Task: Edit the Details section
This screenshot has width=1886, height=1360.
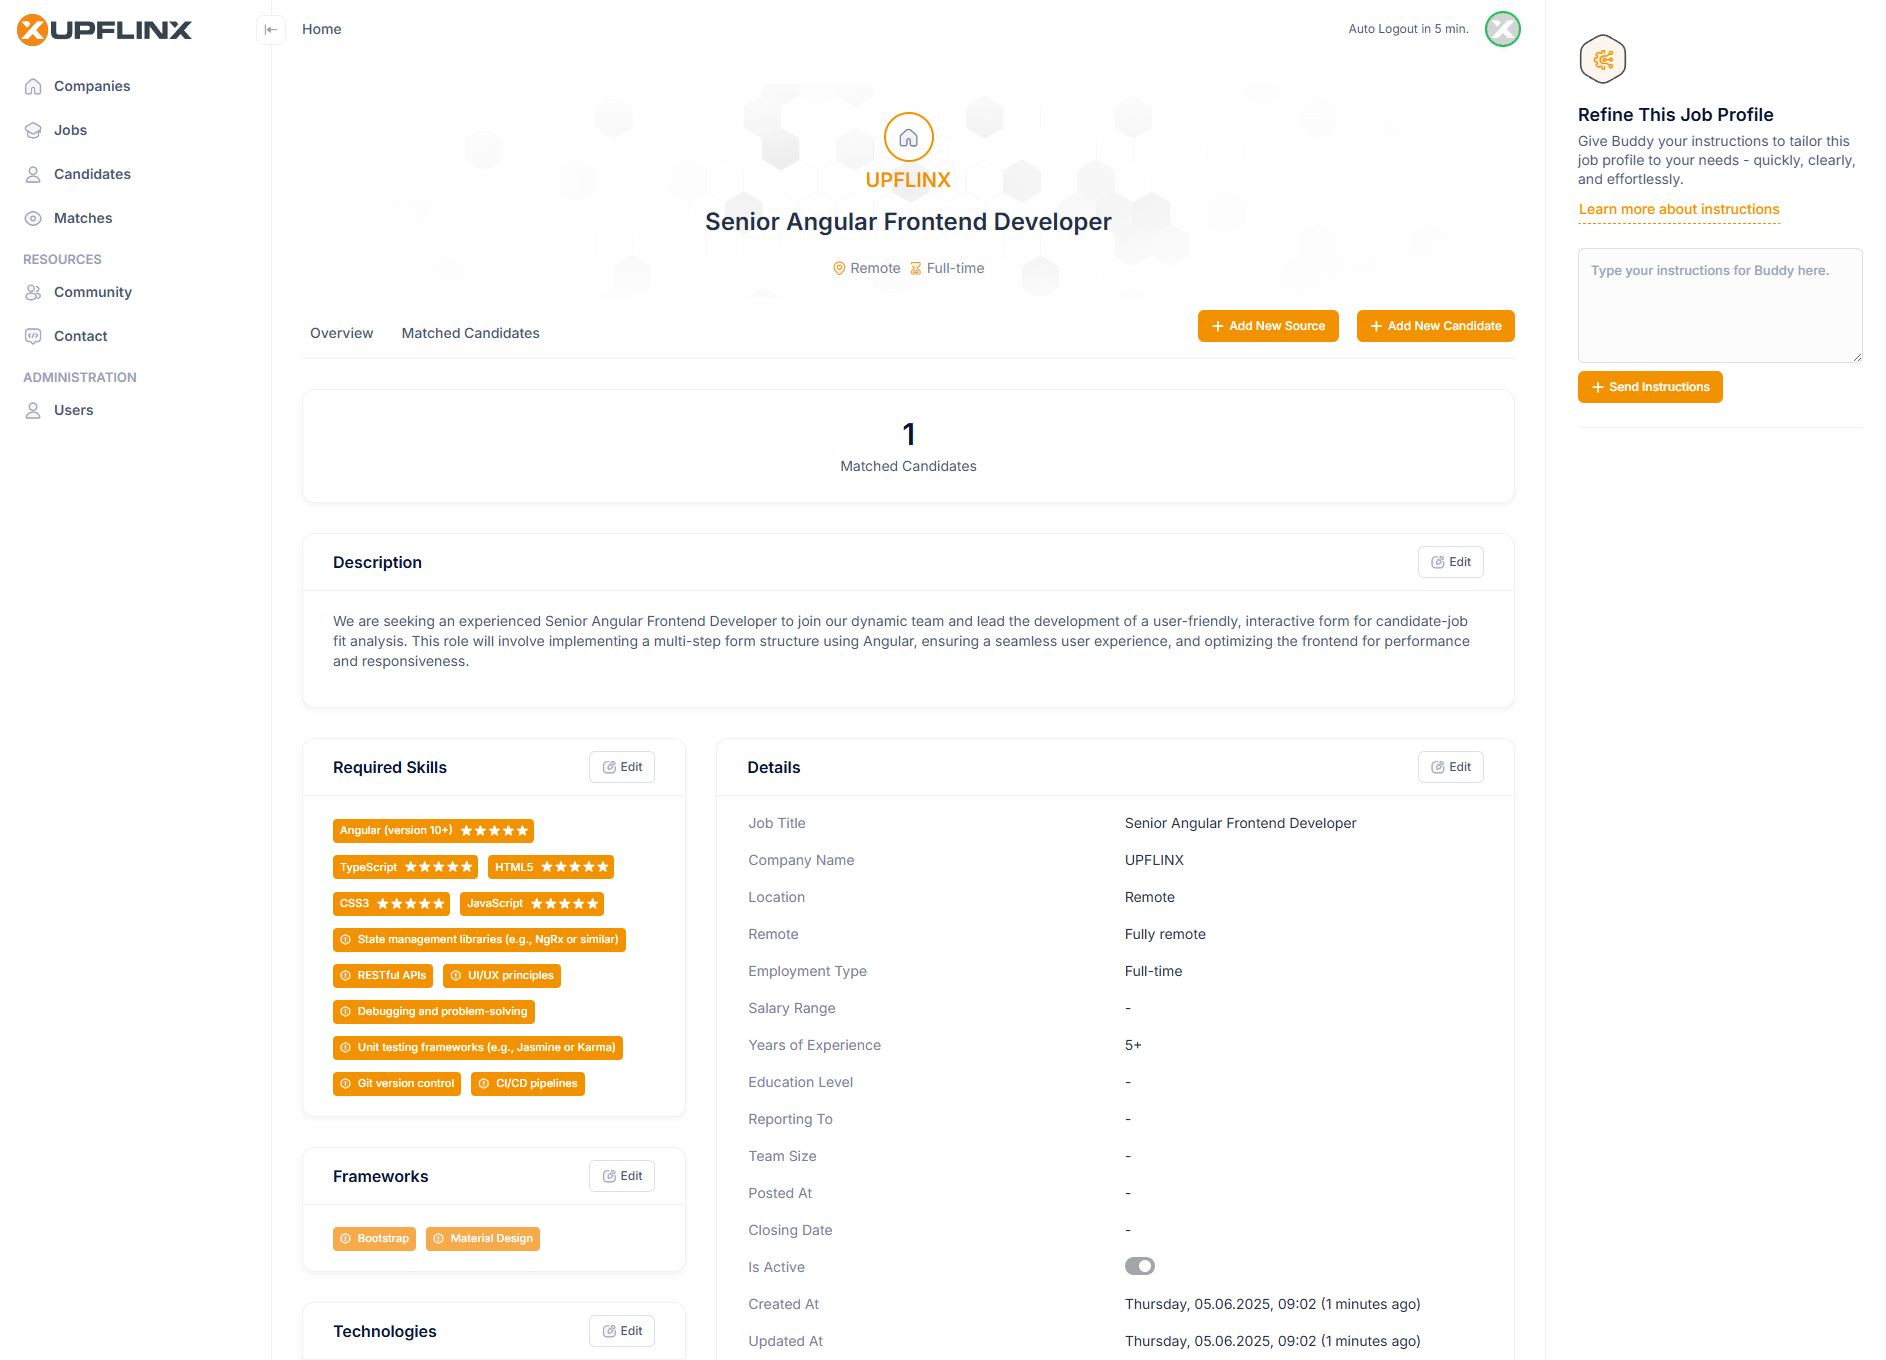Action: [1450, 767]
